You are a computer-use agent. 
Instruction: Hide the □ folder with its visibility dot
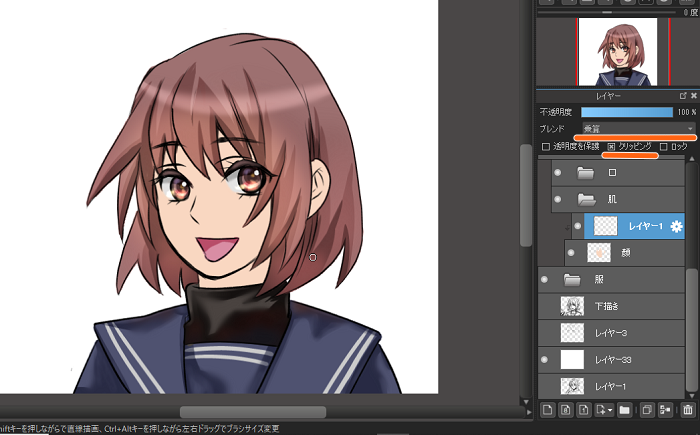tap(558, 172)
